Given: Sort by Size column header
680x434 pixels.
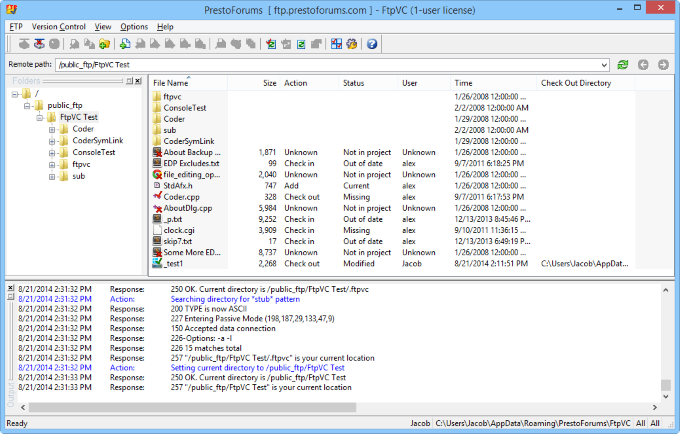Looking at the screenshot, I should click(254, 83).
